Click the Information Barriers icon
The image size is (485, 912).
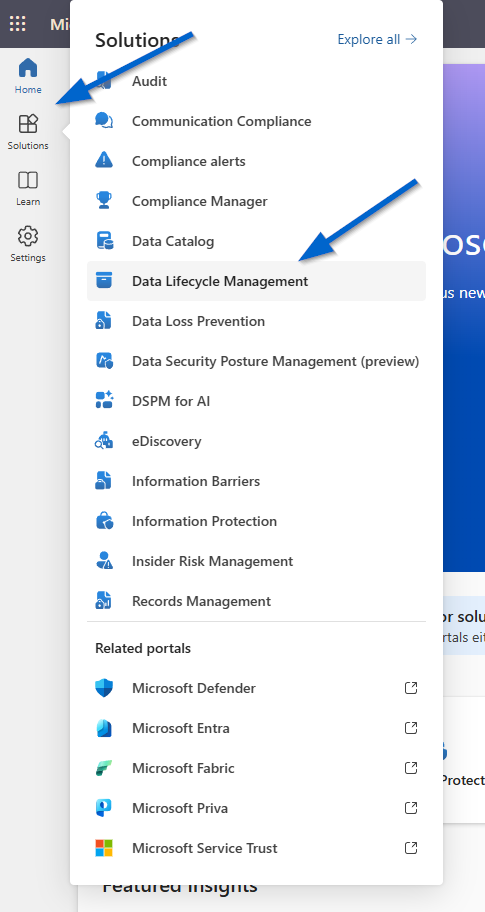(104, 481)
